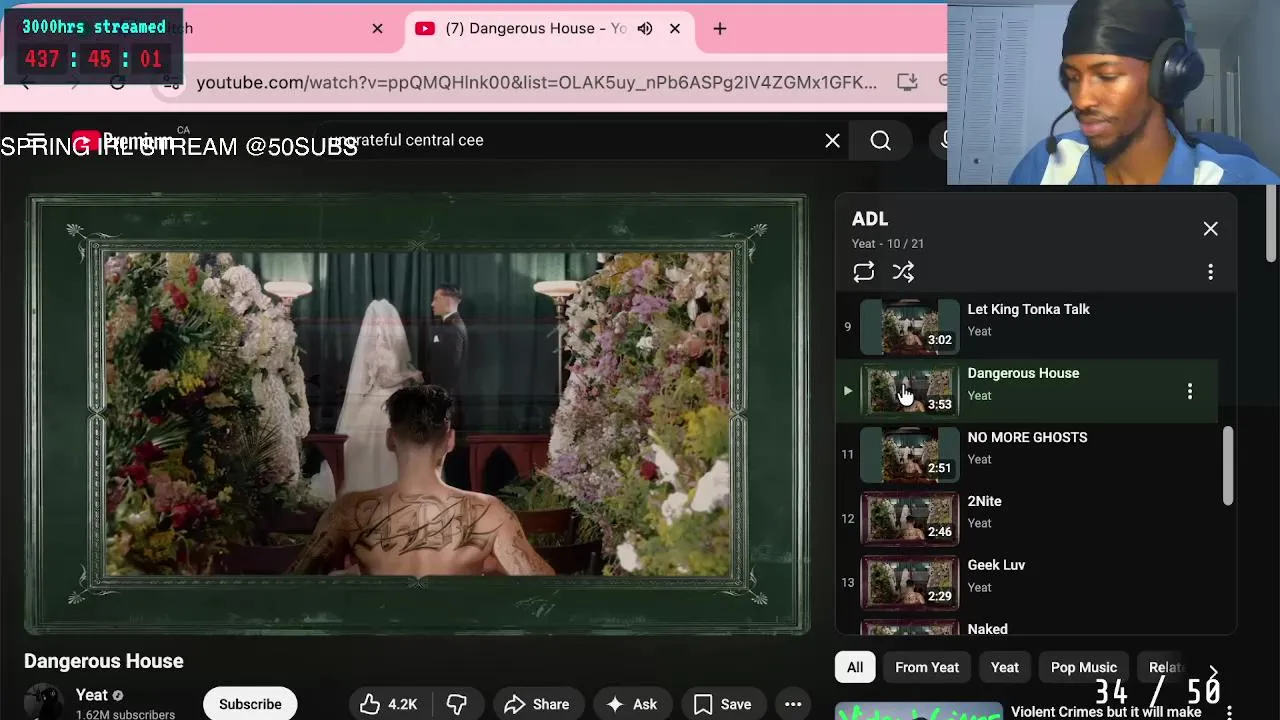Select the Pop Music filter chip
Screen dimensions: 1280x720
(1084, 667)
